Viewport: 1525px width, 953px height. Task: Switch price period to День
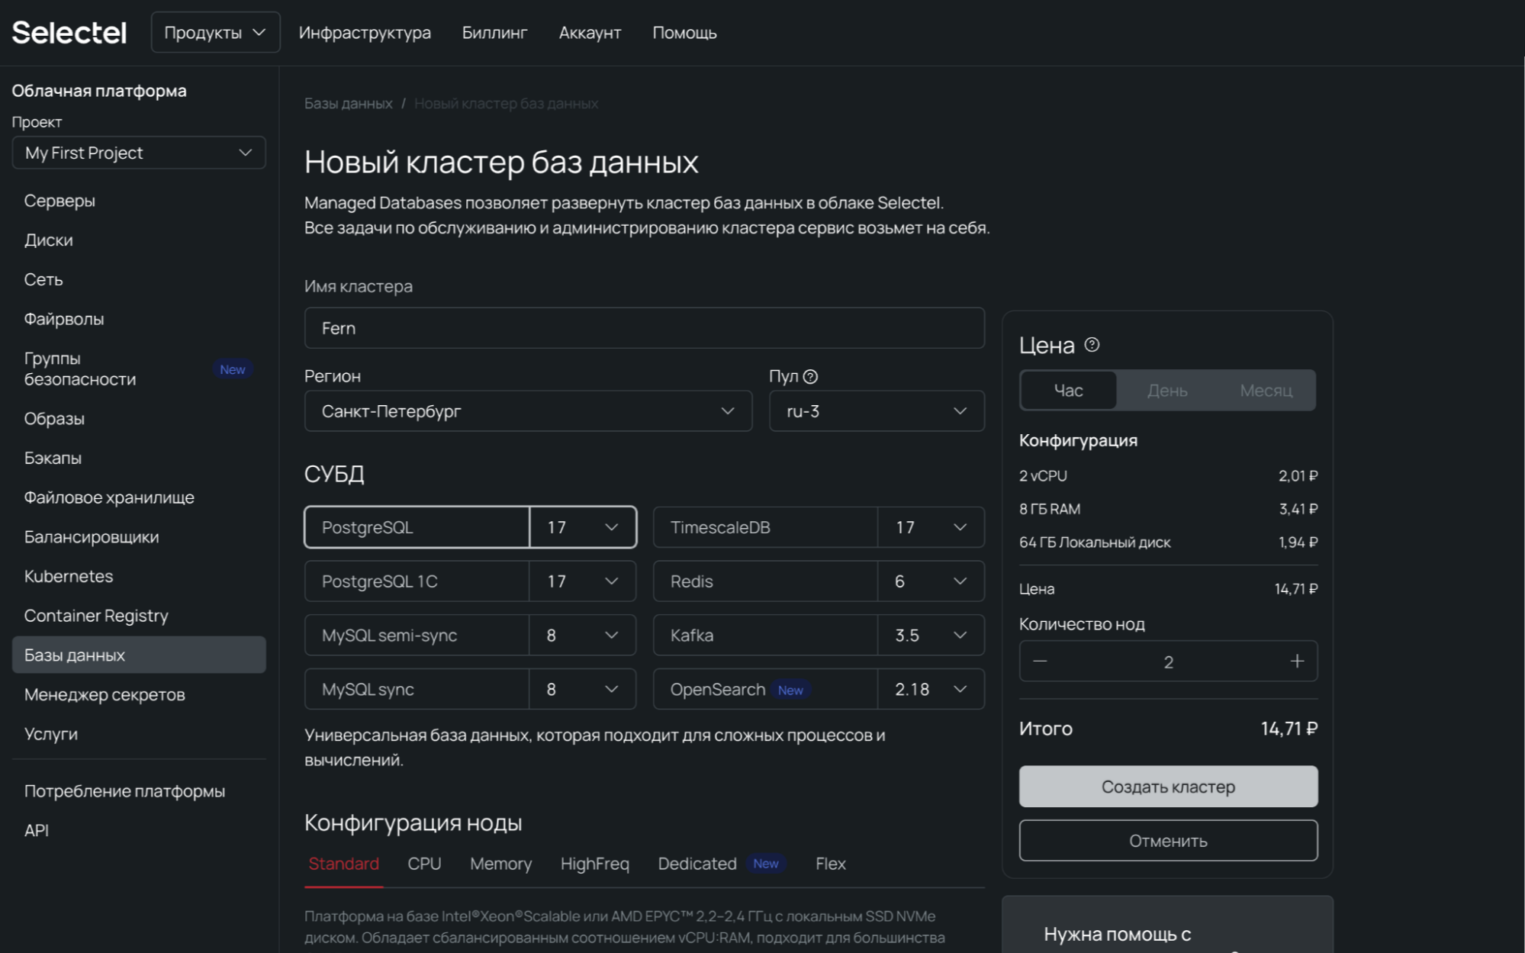pyautogui.click(x=1167, y=390)
